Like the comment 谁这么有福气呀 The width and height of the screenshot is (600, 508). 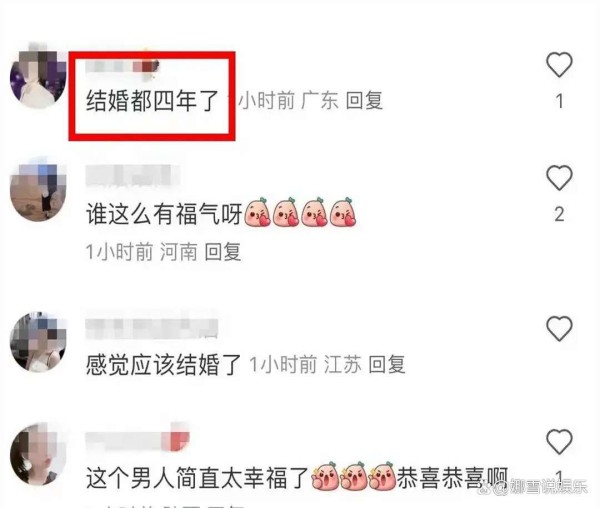pos(559,178)
